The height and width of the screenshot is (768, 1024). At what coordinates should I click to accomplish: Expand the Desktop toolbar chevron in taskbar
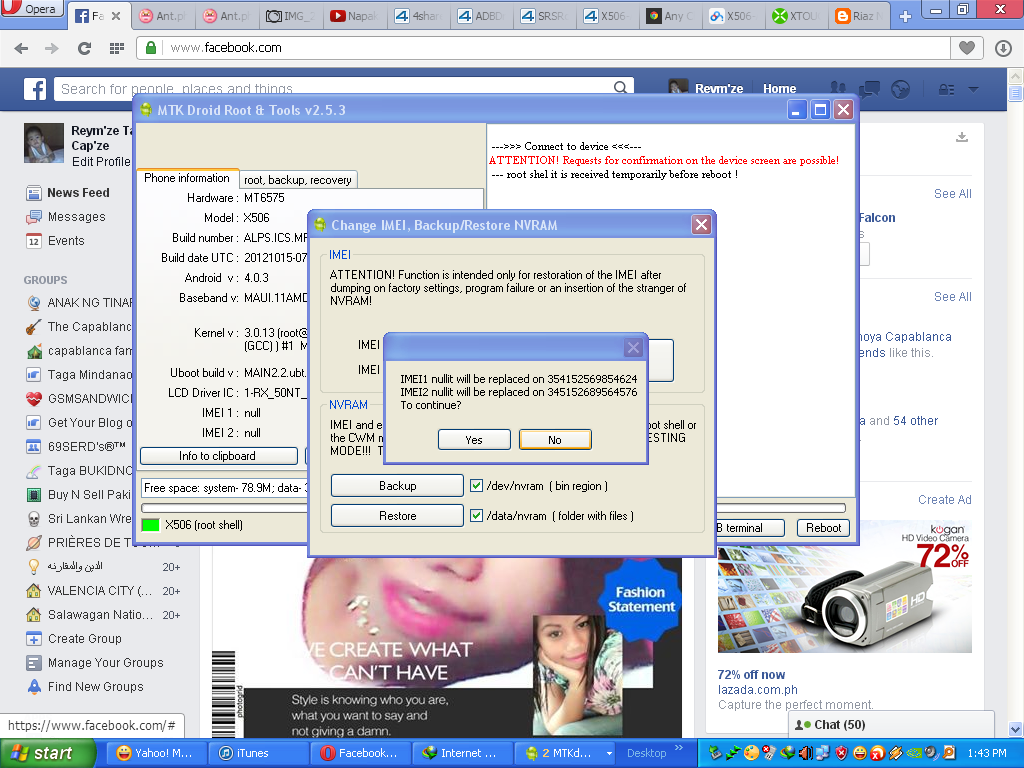click(680, 748)
